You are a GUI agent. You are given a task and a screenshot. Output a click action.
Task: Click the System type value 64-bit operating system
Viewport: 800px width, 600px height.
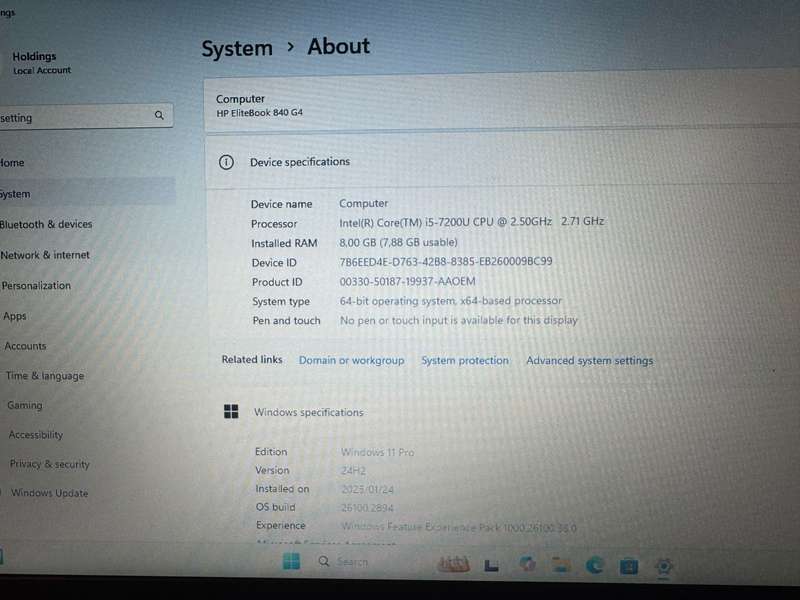(x=451, y=301)
